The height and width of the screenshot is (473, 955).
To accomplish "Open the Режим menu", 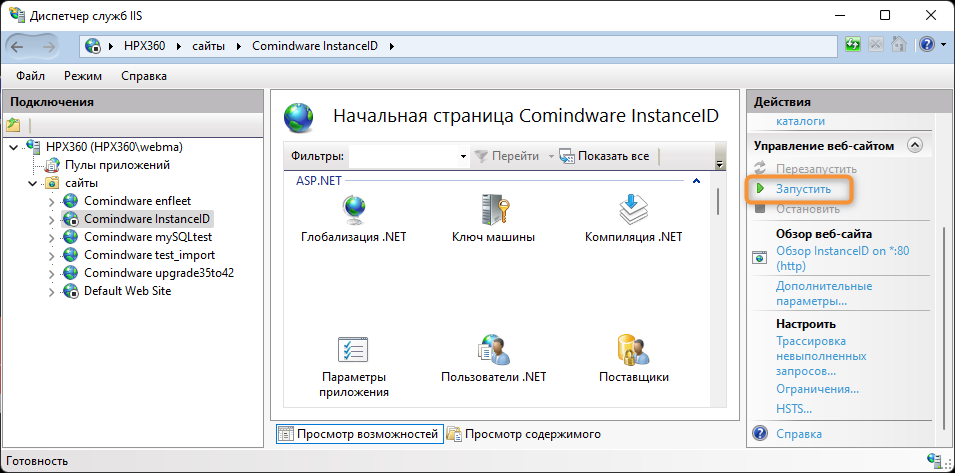I will (x=83, y=76).
